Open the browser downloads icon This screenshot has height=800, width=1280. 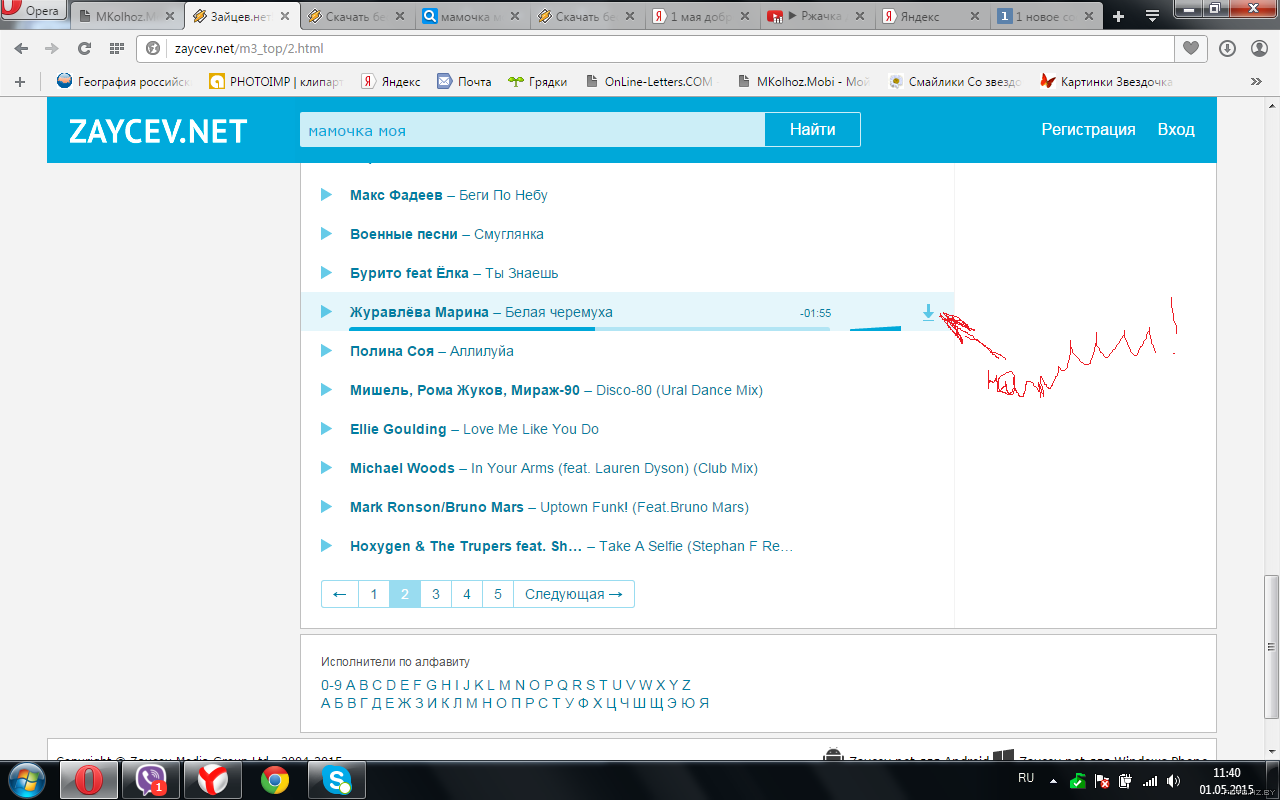pyautogui.click(x=1227, y=48)
